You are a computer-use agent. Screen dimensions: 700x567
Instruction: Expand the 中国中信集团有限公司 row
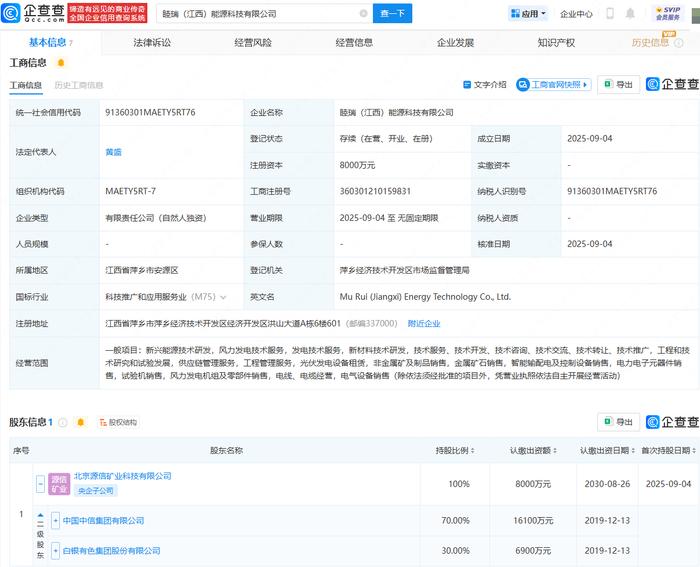click(x=55, y=521)
